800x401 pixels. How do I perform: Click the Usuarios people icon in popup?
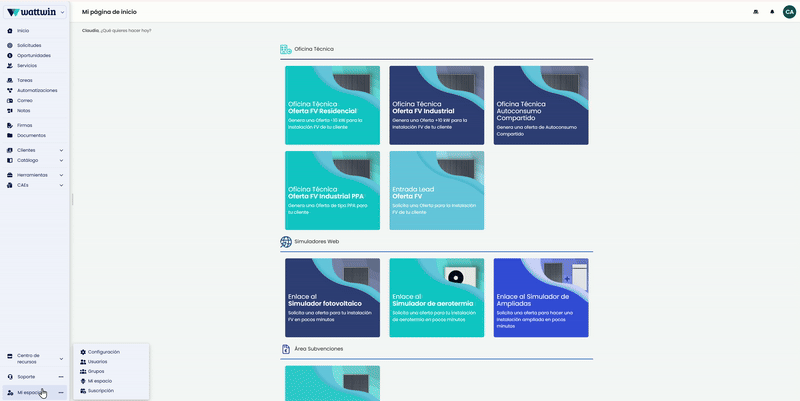83,362
